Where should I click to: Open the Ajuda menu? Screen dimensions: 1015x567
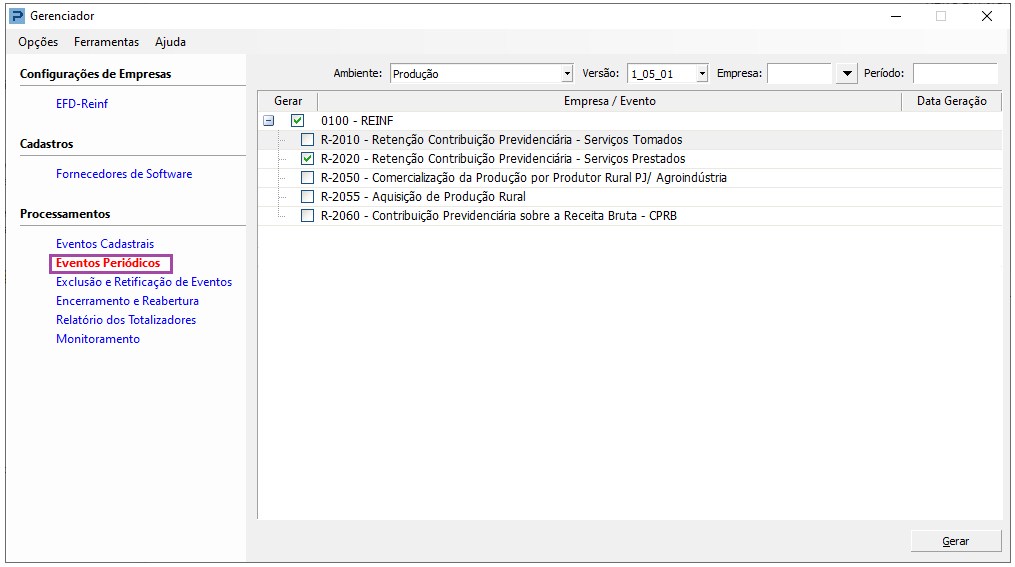[170, 42]
